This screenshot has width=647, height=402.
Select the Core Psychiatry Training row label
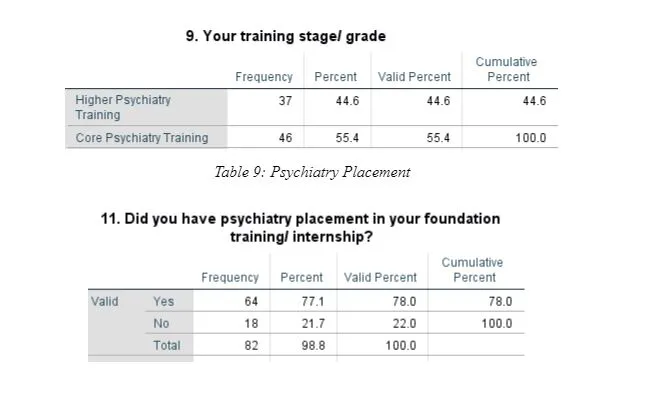(142, 138)
